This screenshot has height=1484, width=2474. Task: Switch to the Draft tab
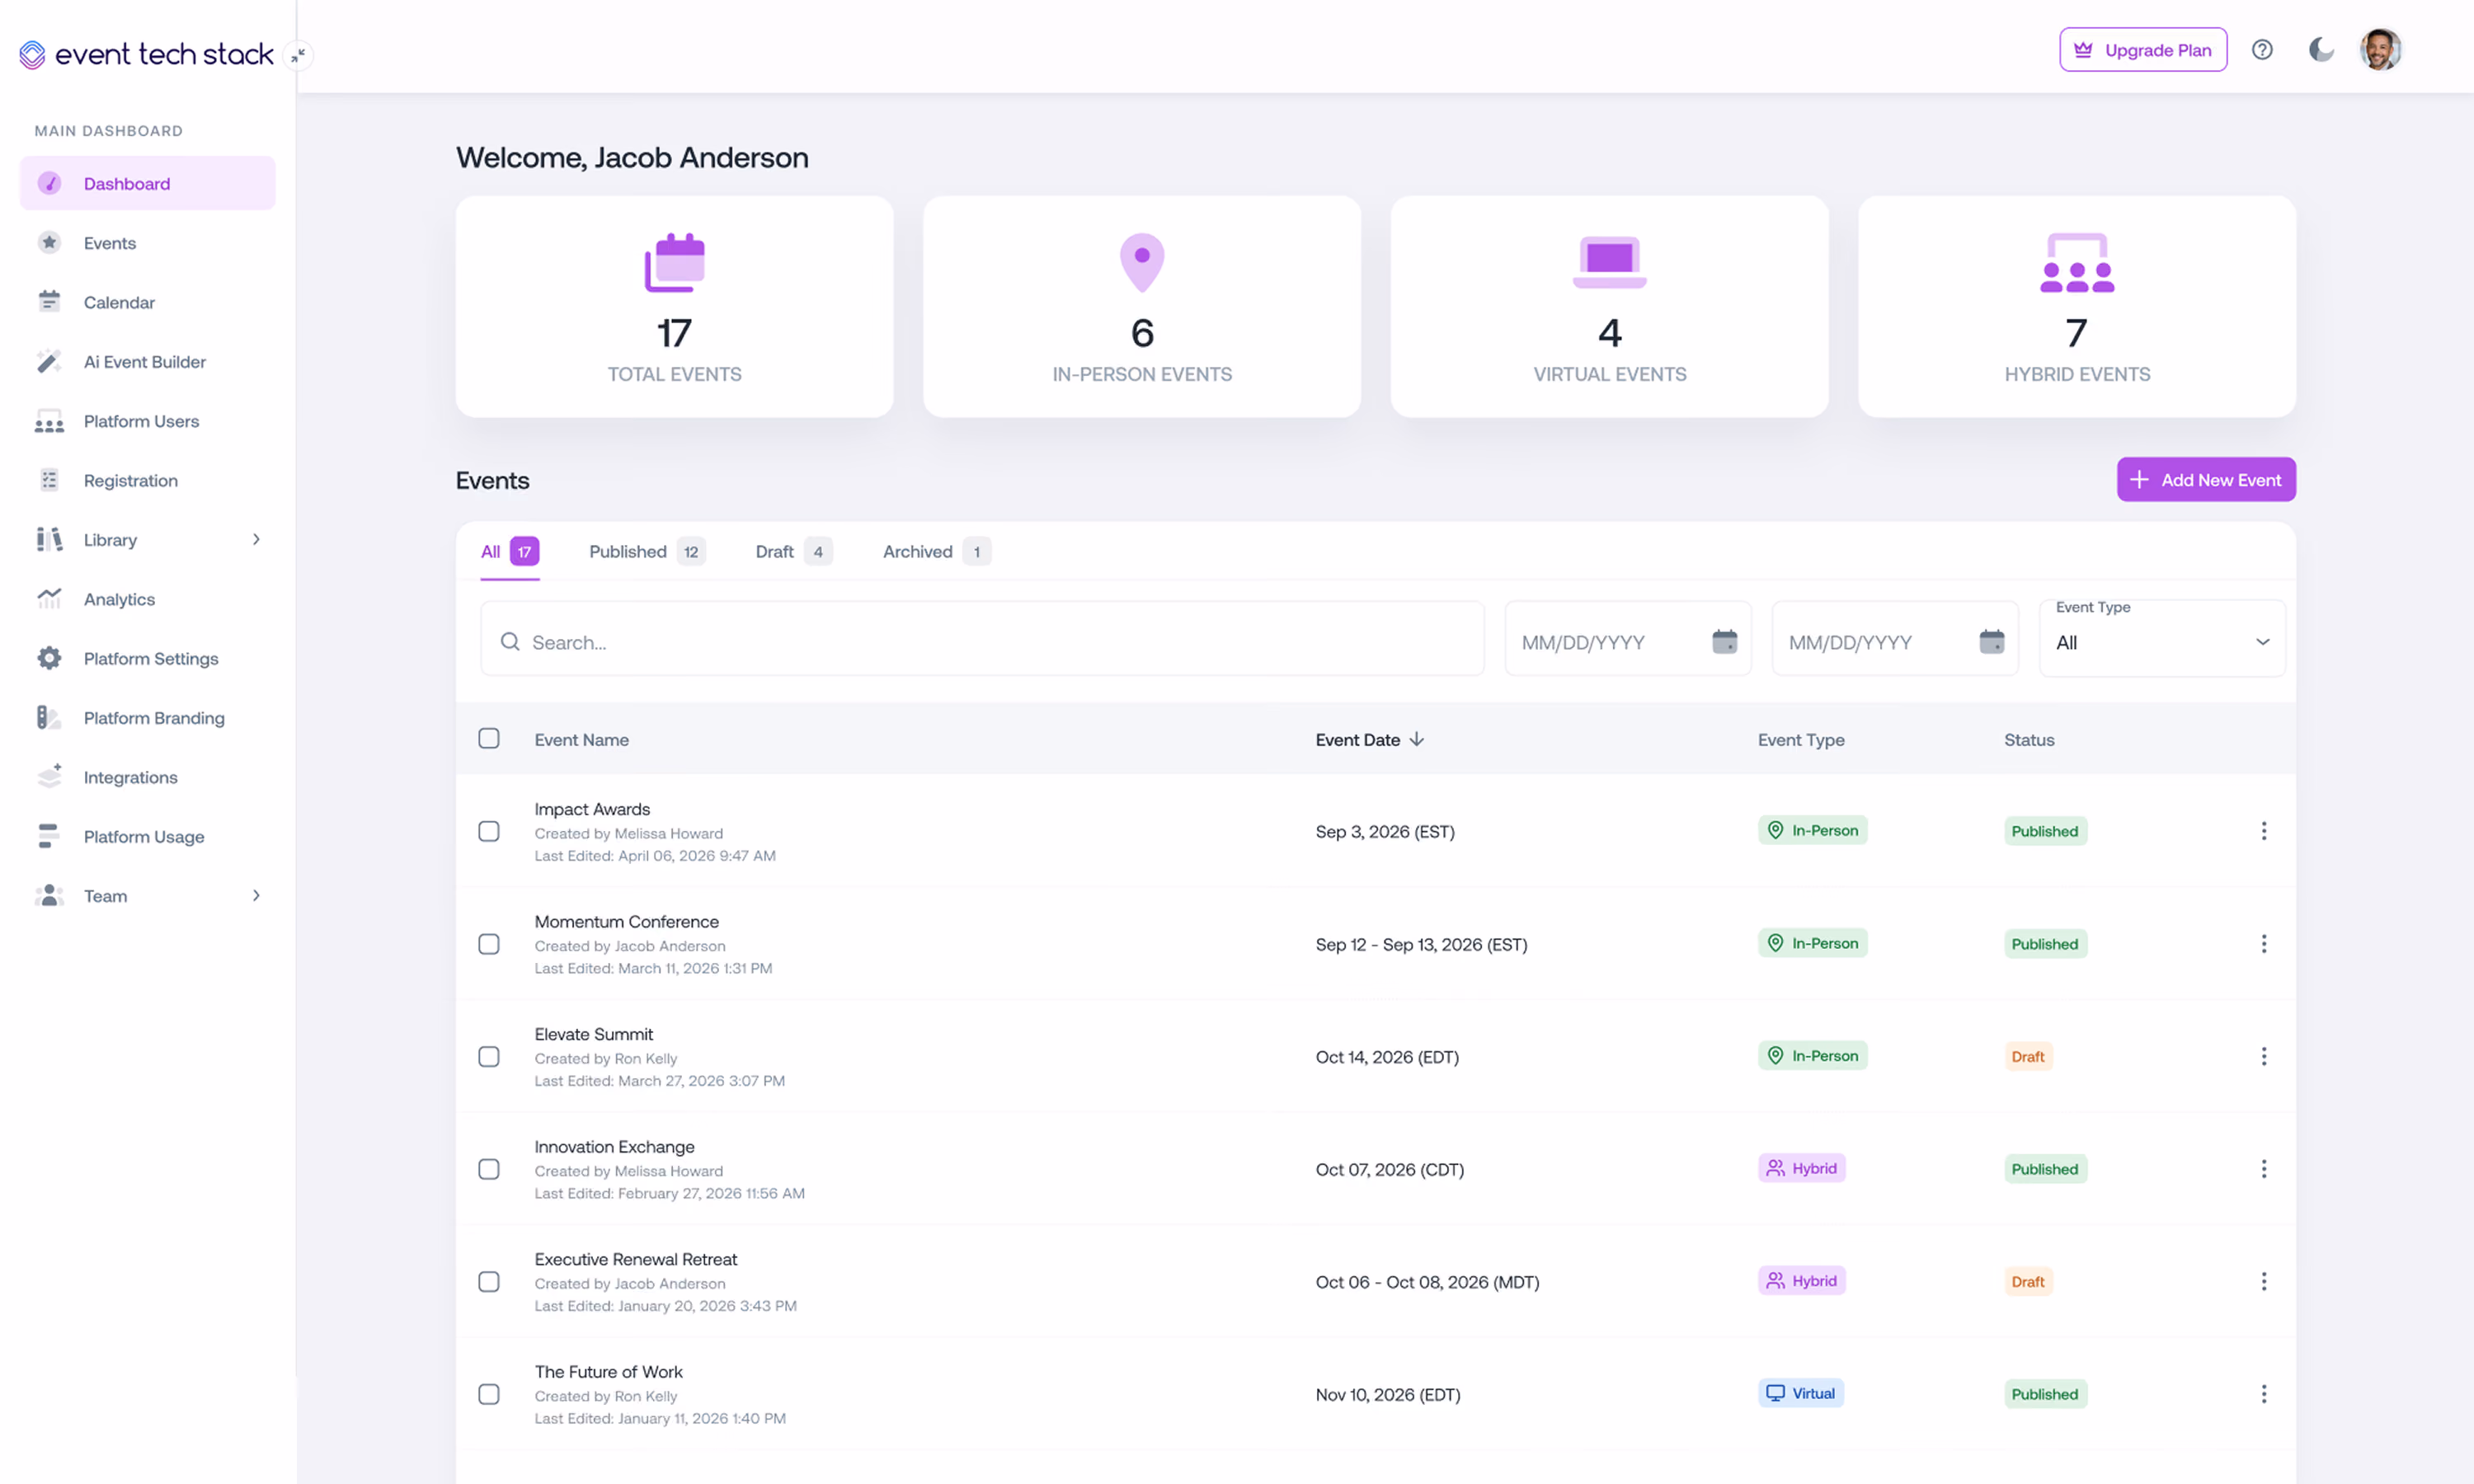[794, 551]
